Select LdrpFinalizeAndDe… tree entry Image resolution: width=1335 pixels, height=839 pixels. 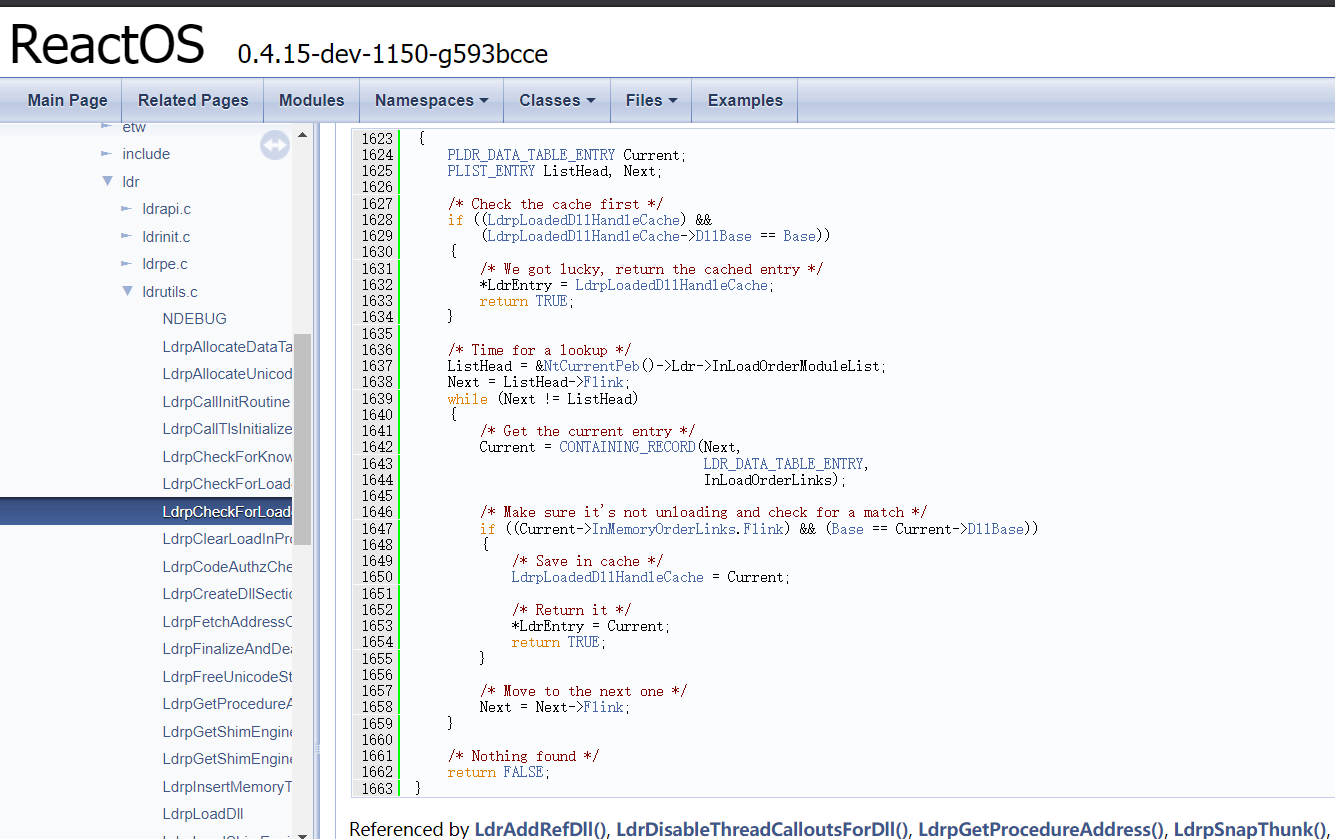coord(227,649)
